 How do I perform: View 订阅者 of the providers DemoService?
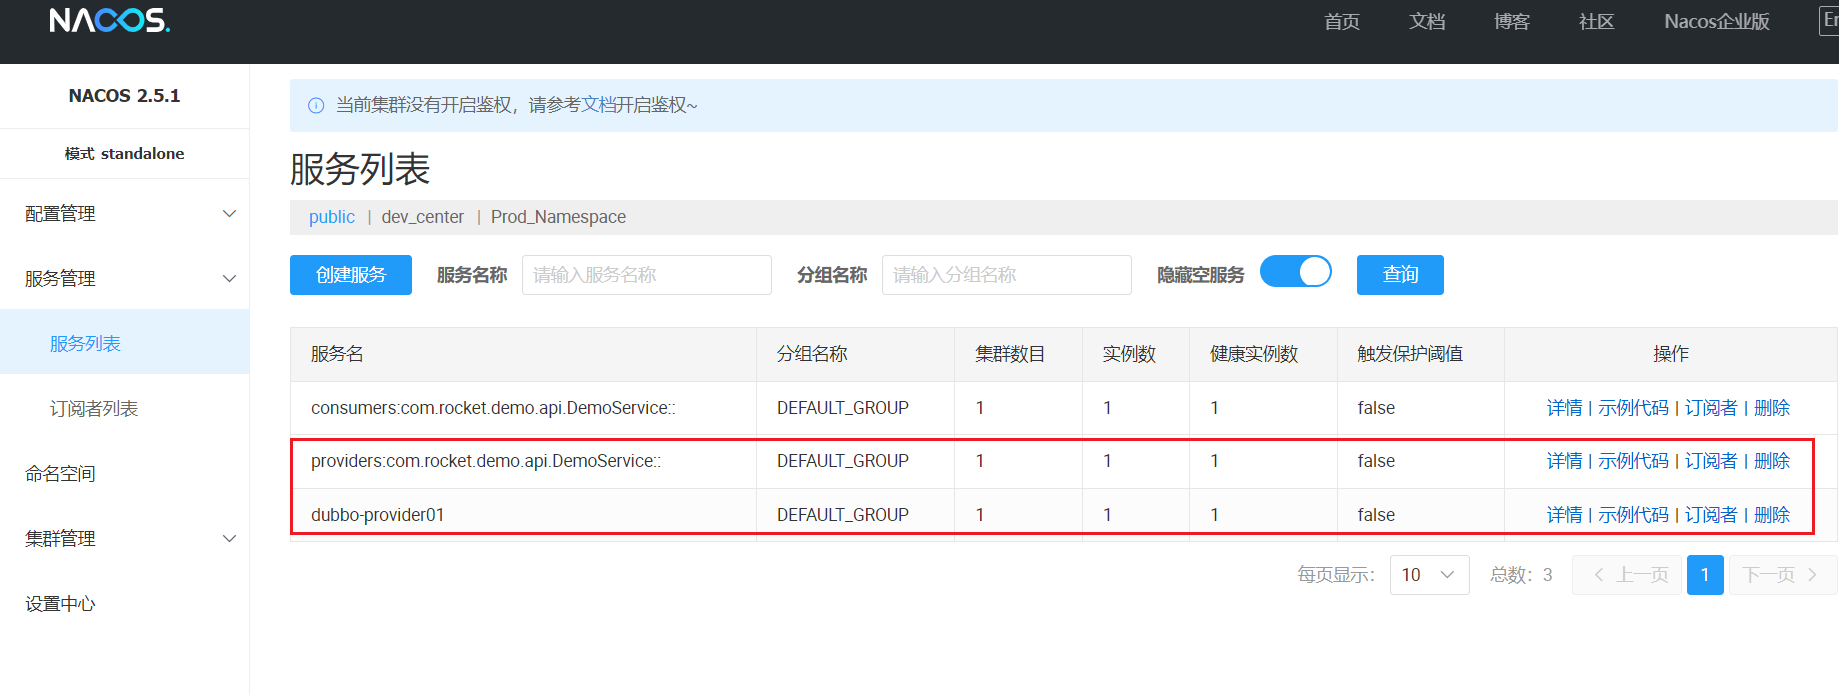coord(1710,461)
